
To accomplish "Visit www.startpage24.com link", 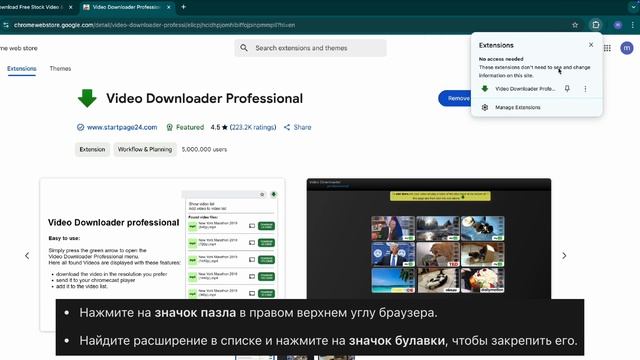I will click(122, 127).
